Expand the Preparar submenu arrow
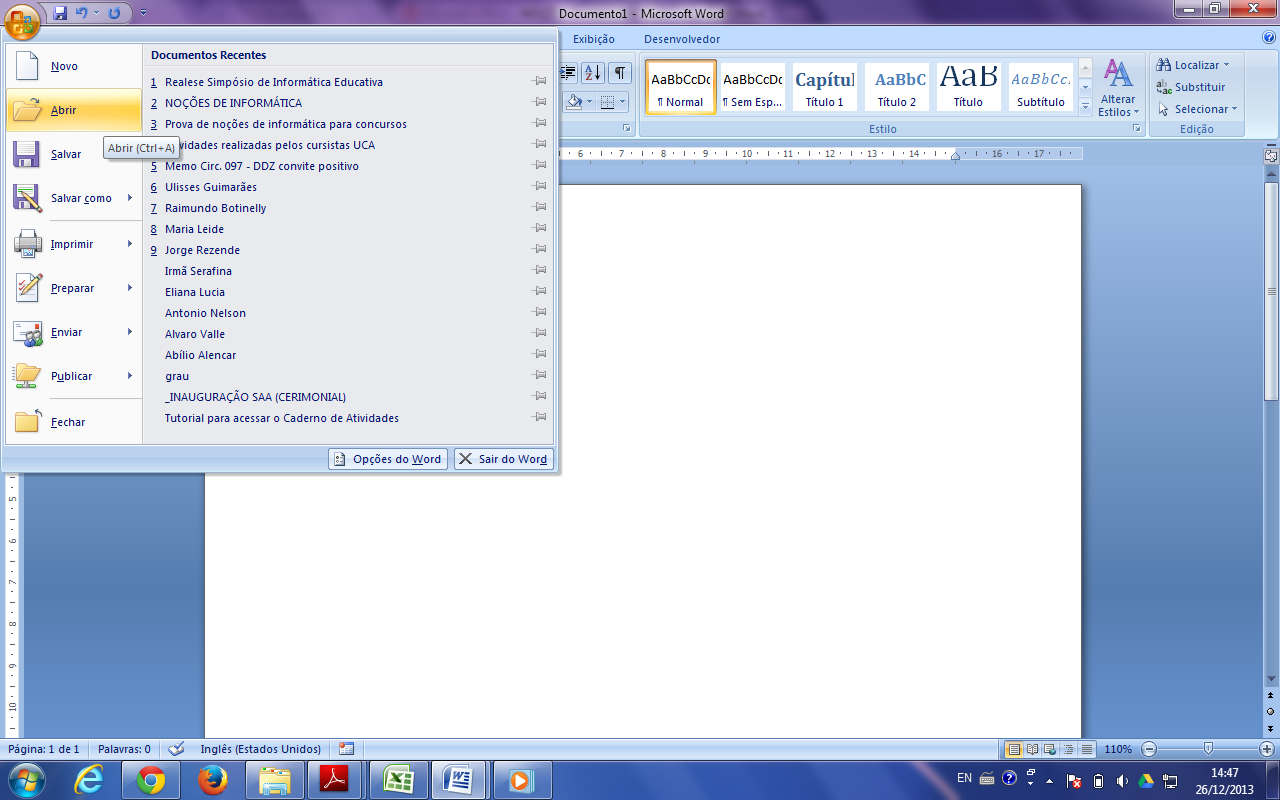This screenshot has width=1280, height=800. click(130, 288)
